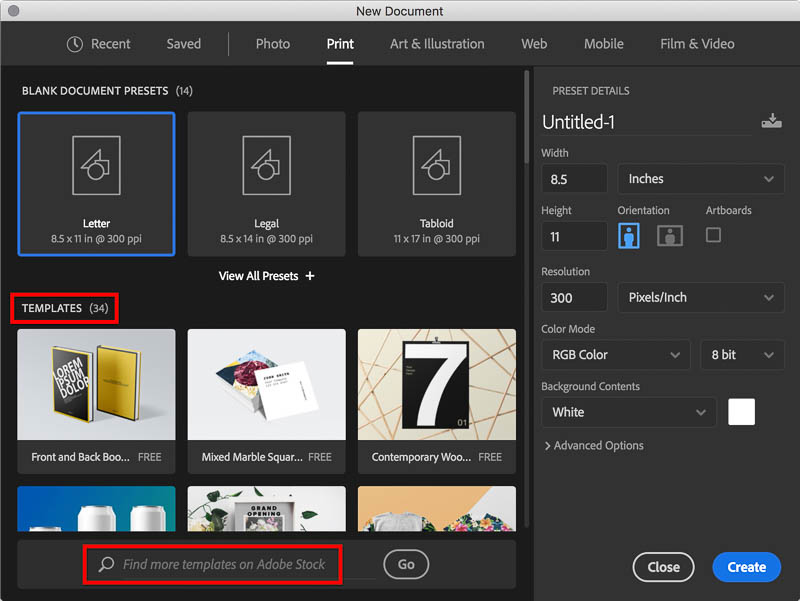Viewport: 800px width, 601px height.
Task: Click the Letter preset card label
Action: 96,223
